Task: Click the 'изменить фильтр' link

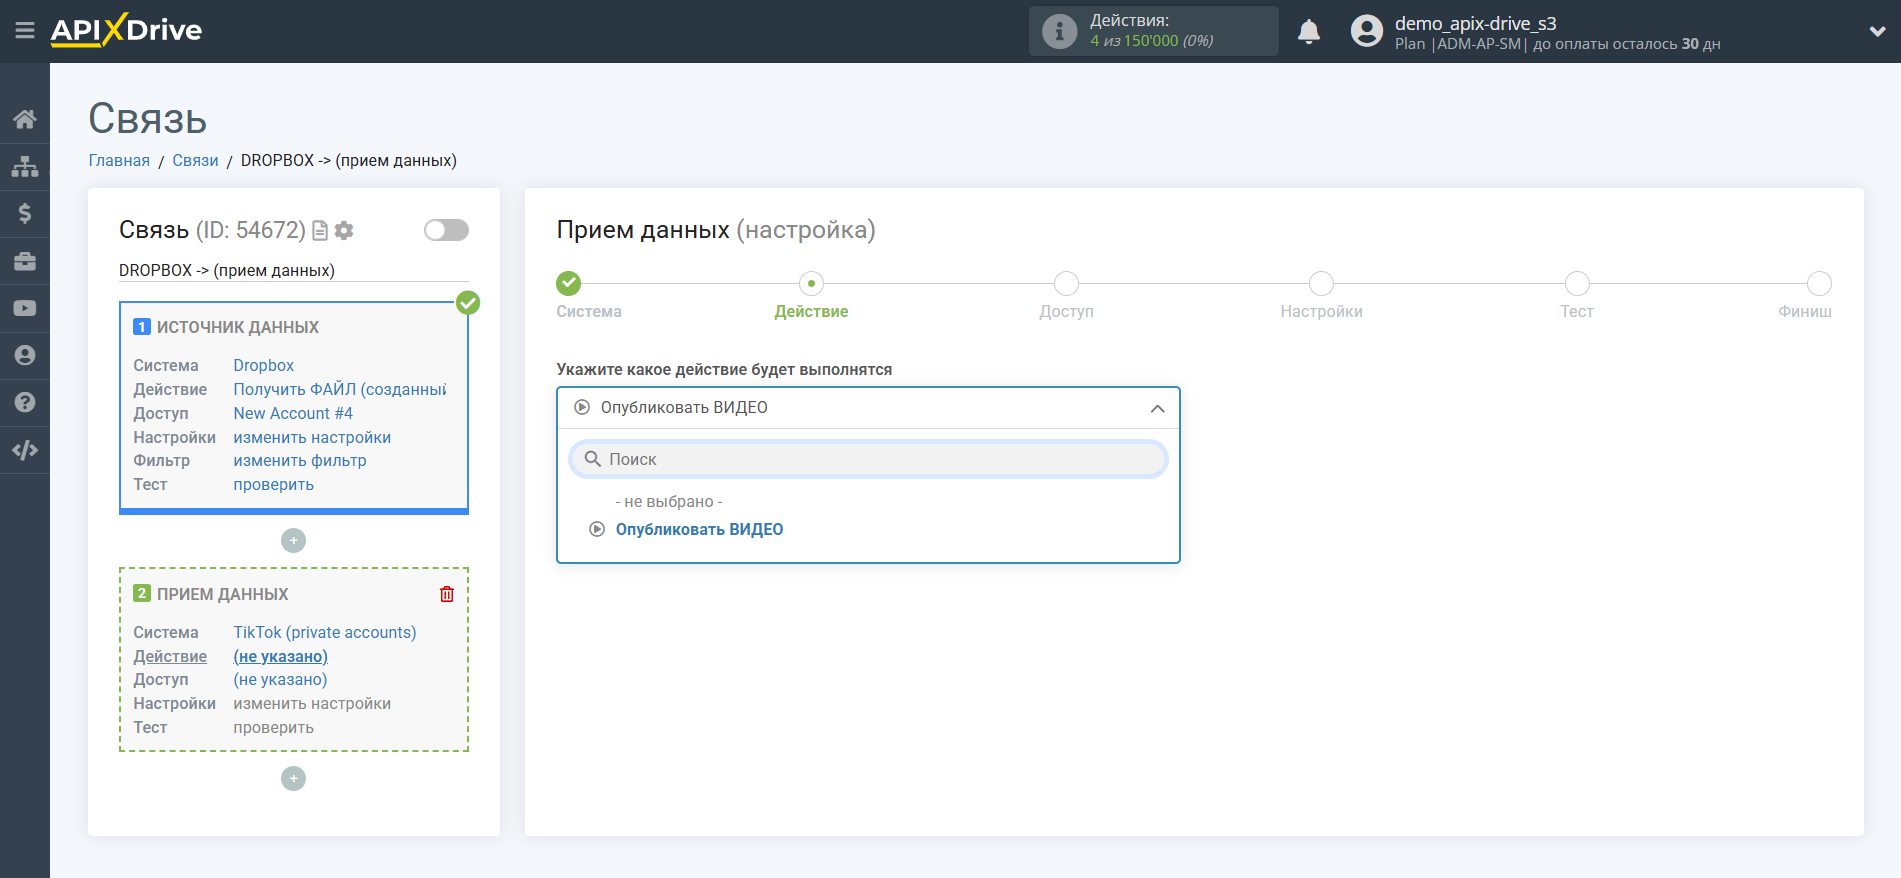Action: coord(300,460)
